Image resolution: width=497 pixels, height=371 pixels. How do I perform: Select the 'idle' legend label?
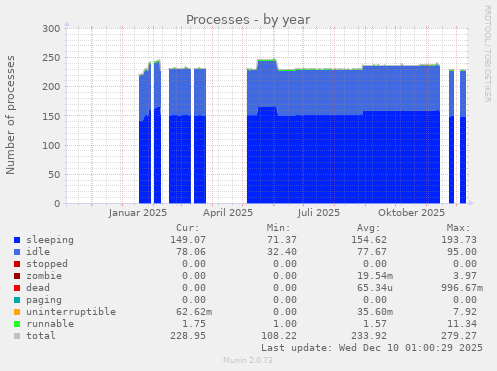(38, 252)
